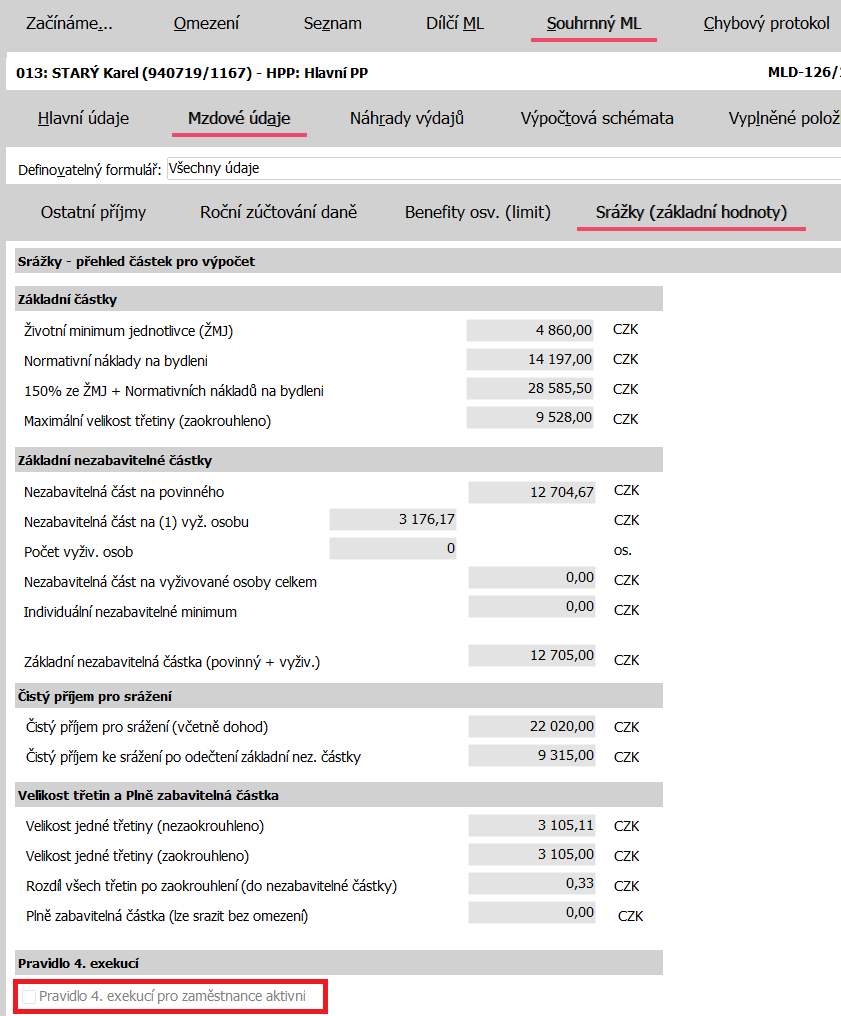Screen dimensions: 841x1016
Task: Select the Benefity osv. (limit) subtab
Action: 477,212
